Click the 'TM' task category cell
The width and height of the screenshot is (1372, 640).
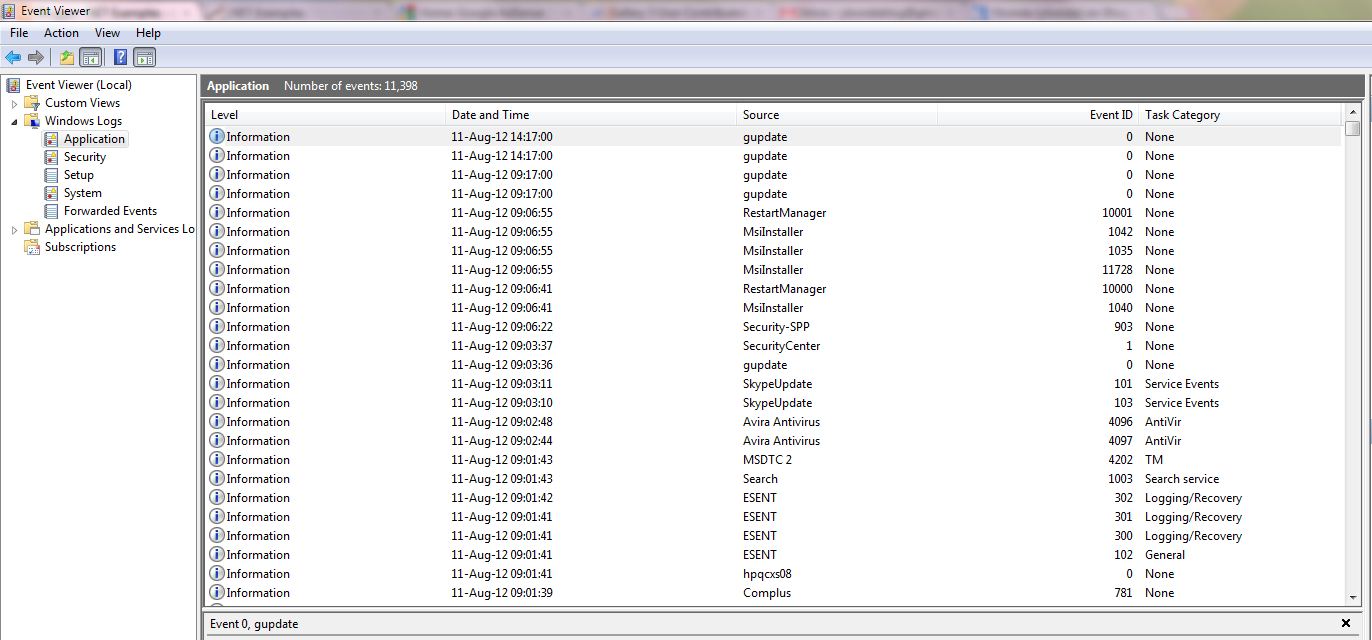1154,460
